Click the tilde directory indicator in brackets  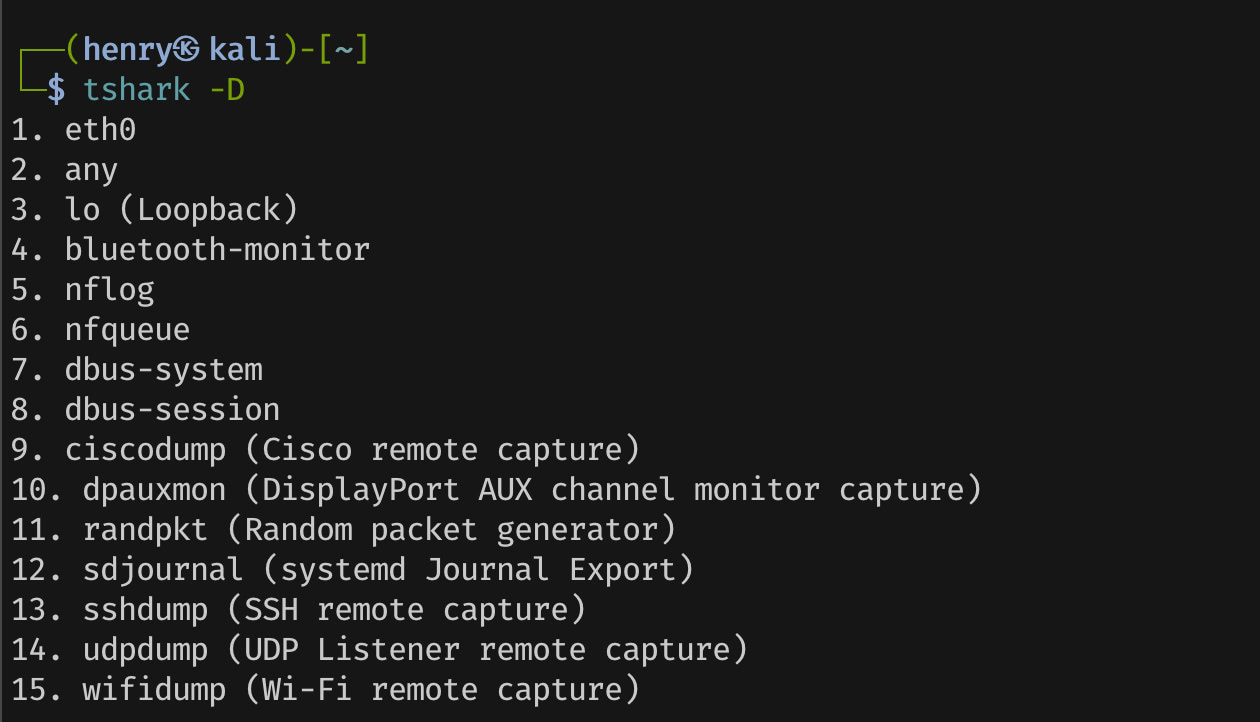click(343, 49)
